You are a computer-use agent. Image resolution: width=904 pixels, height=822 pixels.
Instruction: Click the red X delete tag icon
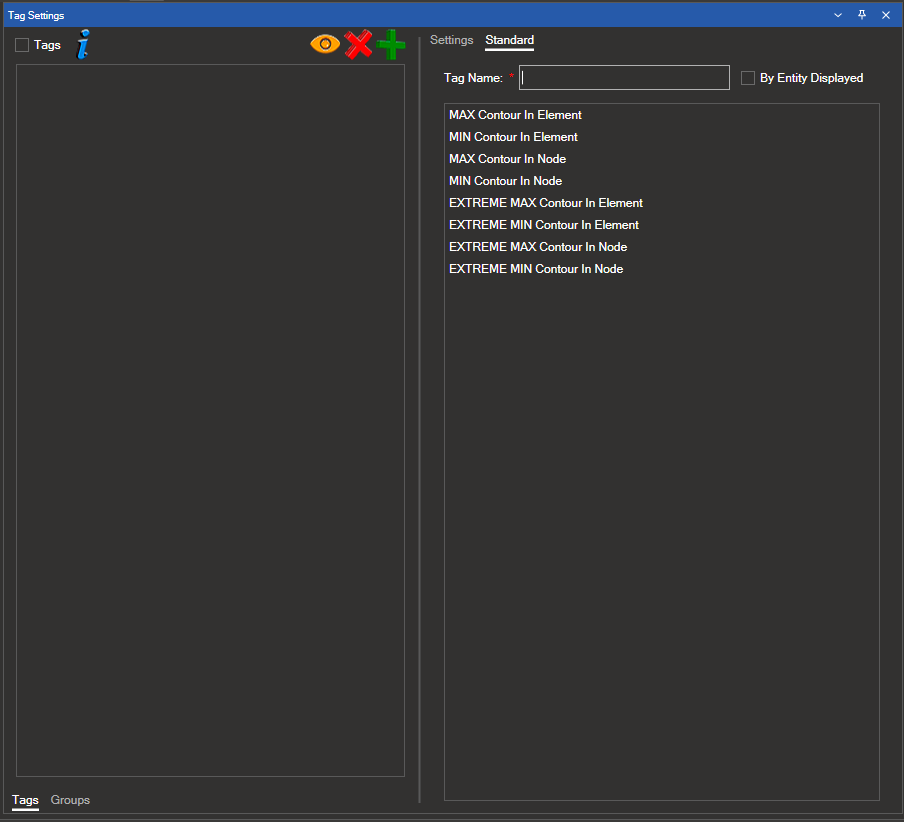click(358, 44)
